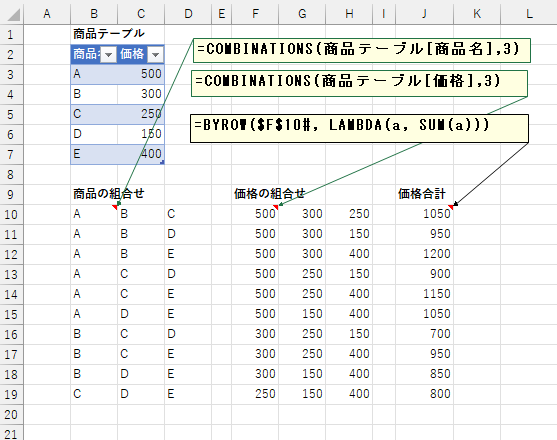This screenshot has width=557, height=440.
Task: Click the 商品テーブル title cell
Action: (94, 34)
